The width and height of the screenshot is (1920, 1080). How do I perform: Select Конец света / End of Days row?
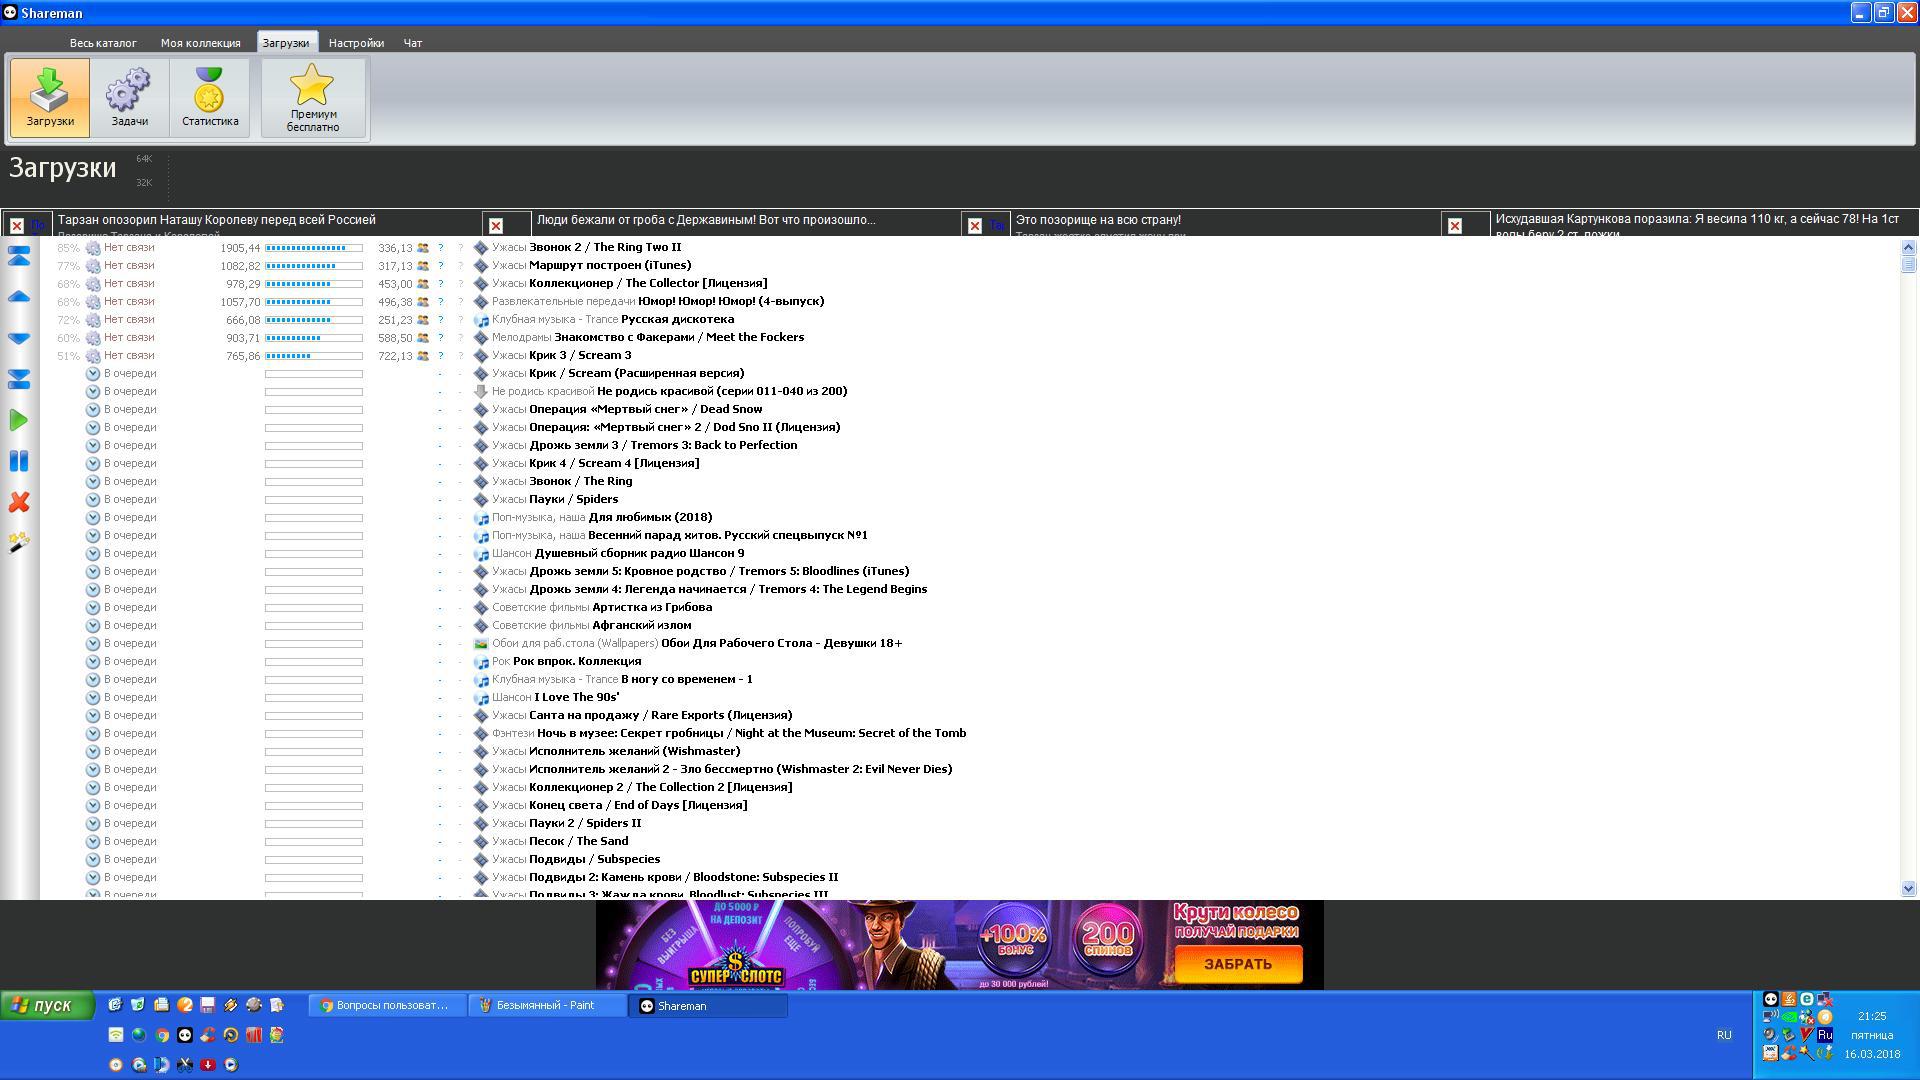(x=638, y=805)
